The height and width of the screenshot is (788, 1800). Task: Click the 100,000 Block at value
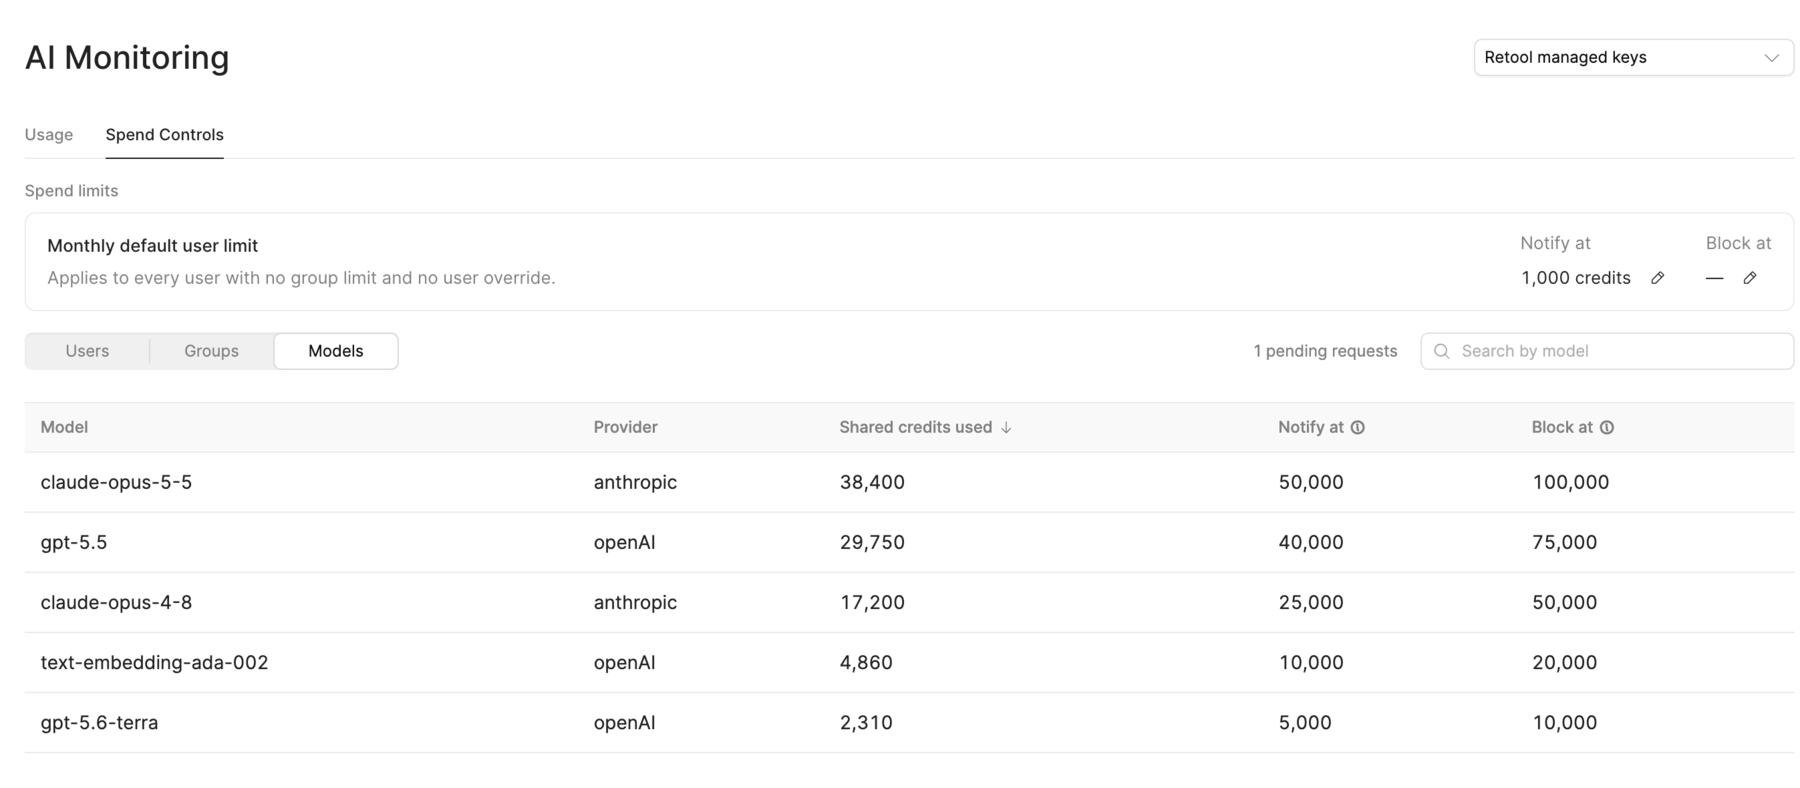tap(1571, 482)
